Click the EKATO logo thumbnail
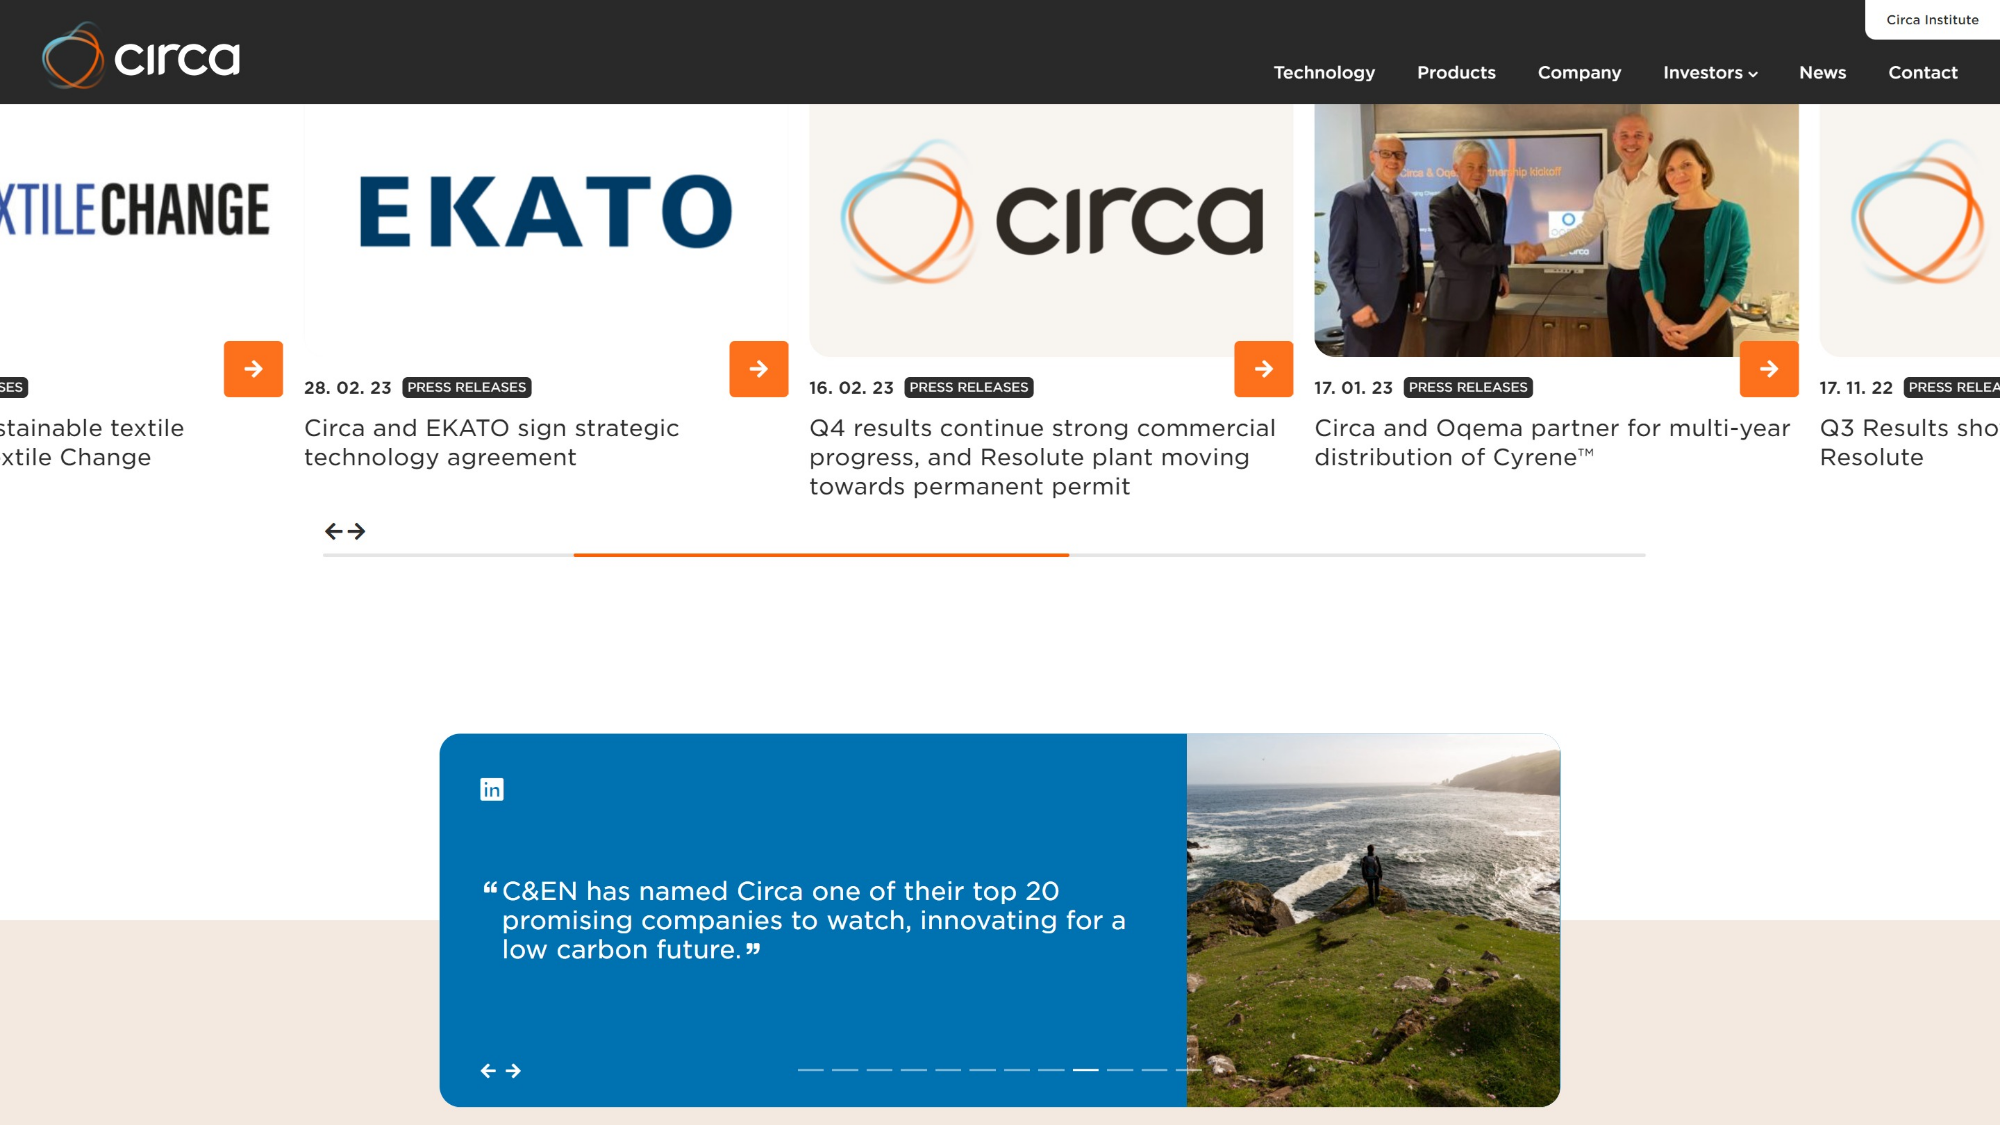2000x1125 pixels. pyautogui.click(x=546, y=211)
